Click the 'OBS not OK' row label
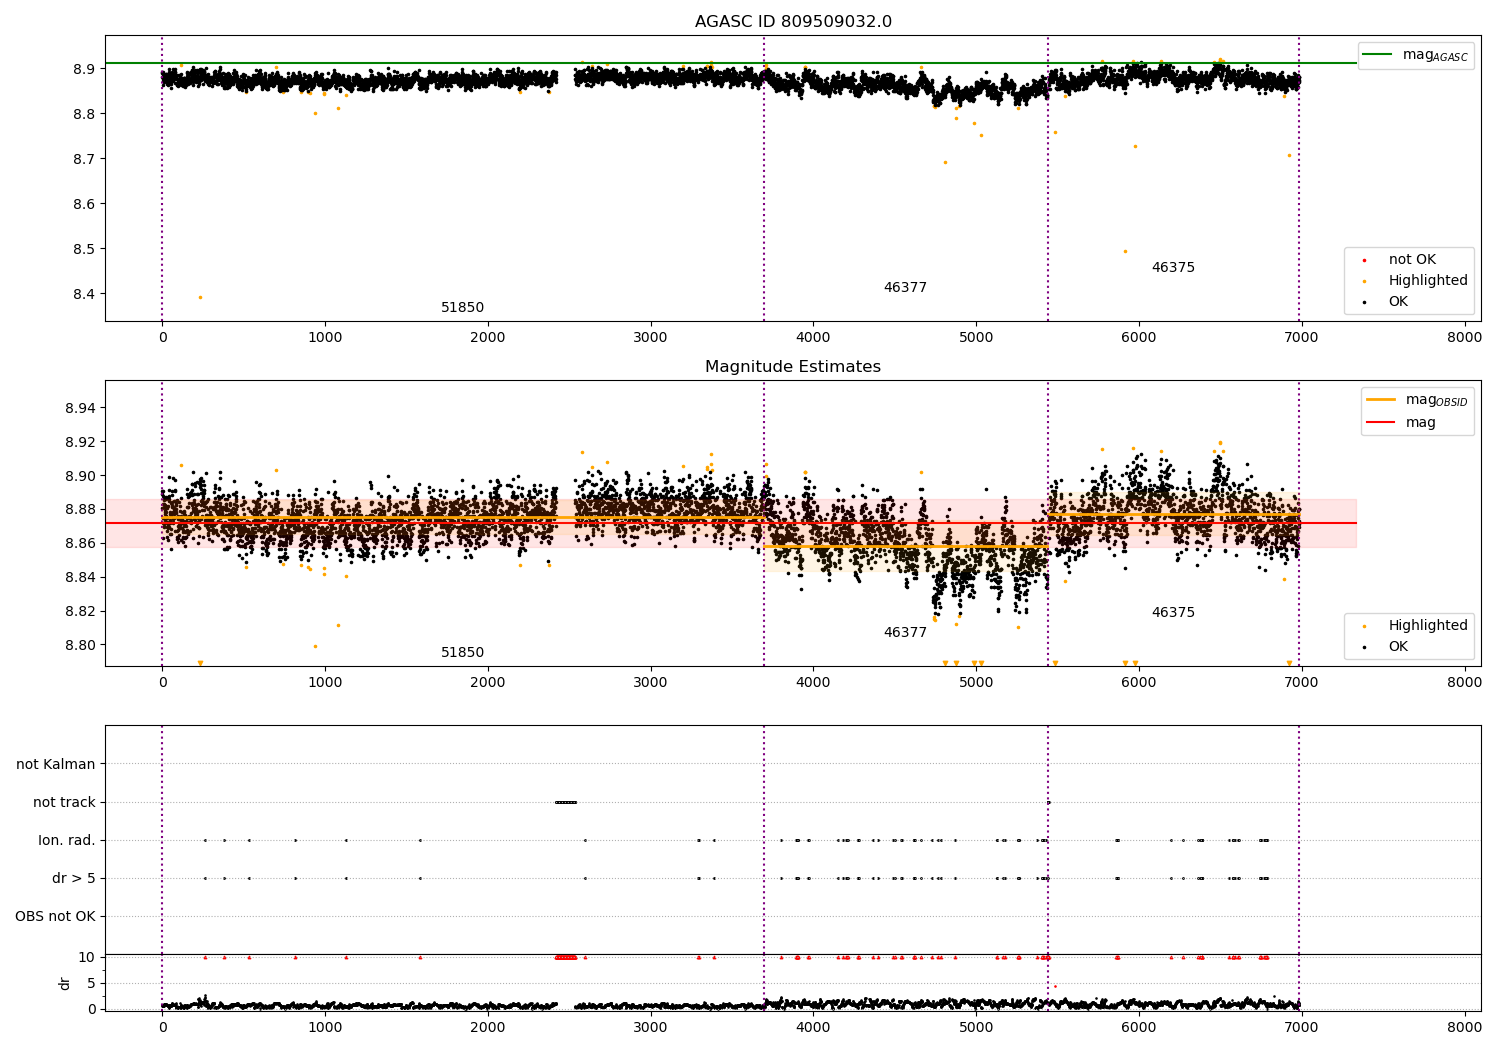Viewport: 1500px width, 1050px height. [x=56, y=917]
